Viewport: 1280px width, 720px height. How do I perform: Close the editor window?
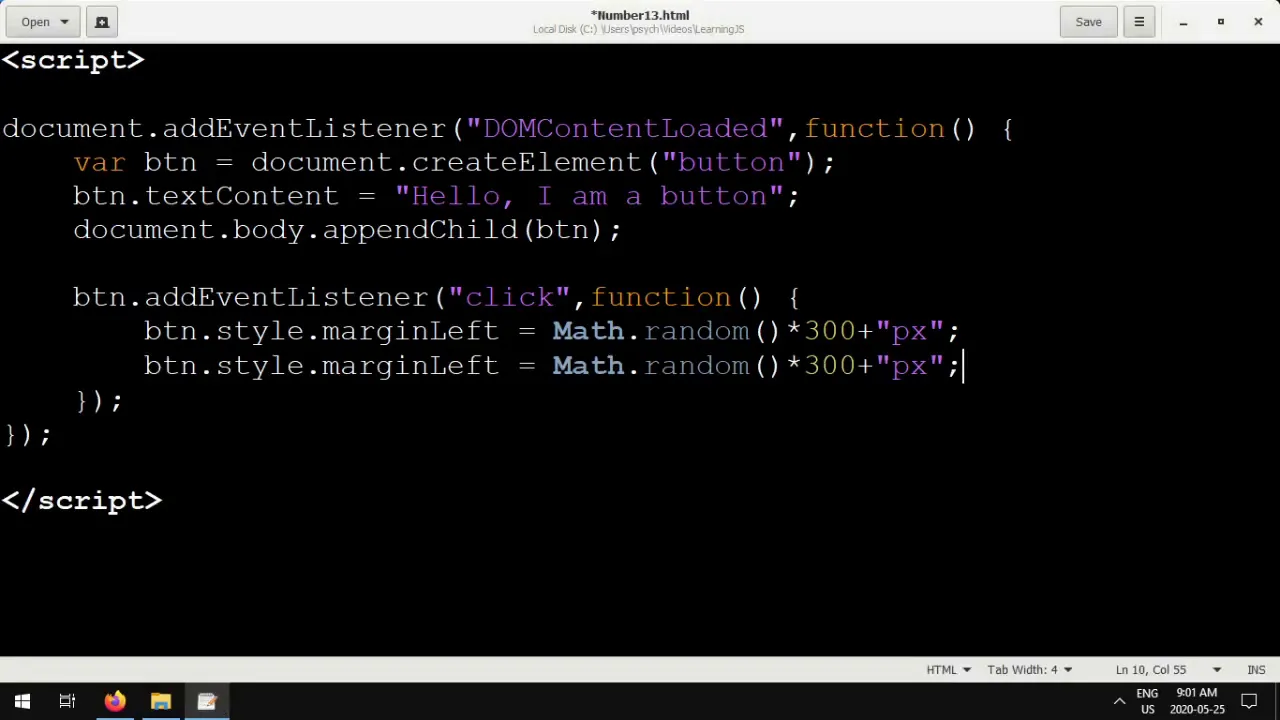[x=1258, y=22]
